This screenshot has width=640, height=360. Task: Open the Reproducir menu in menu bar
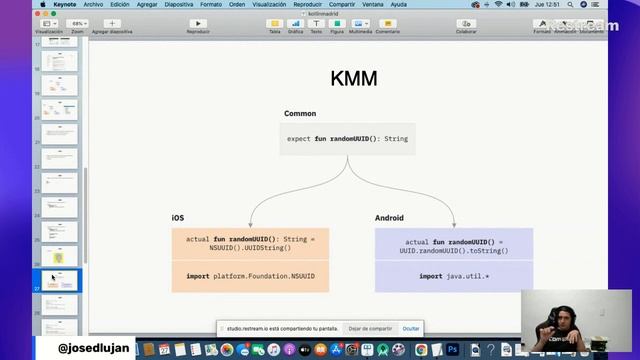pyautogui.click(x=307, y=4)
